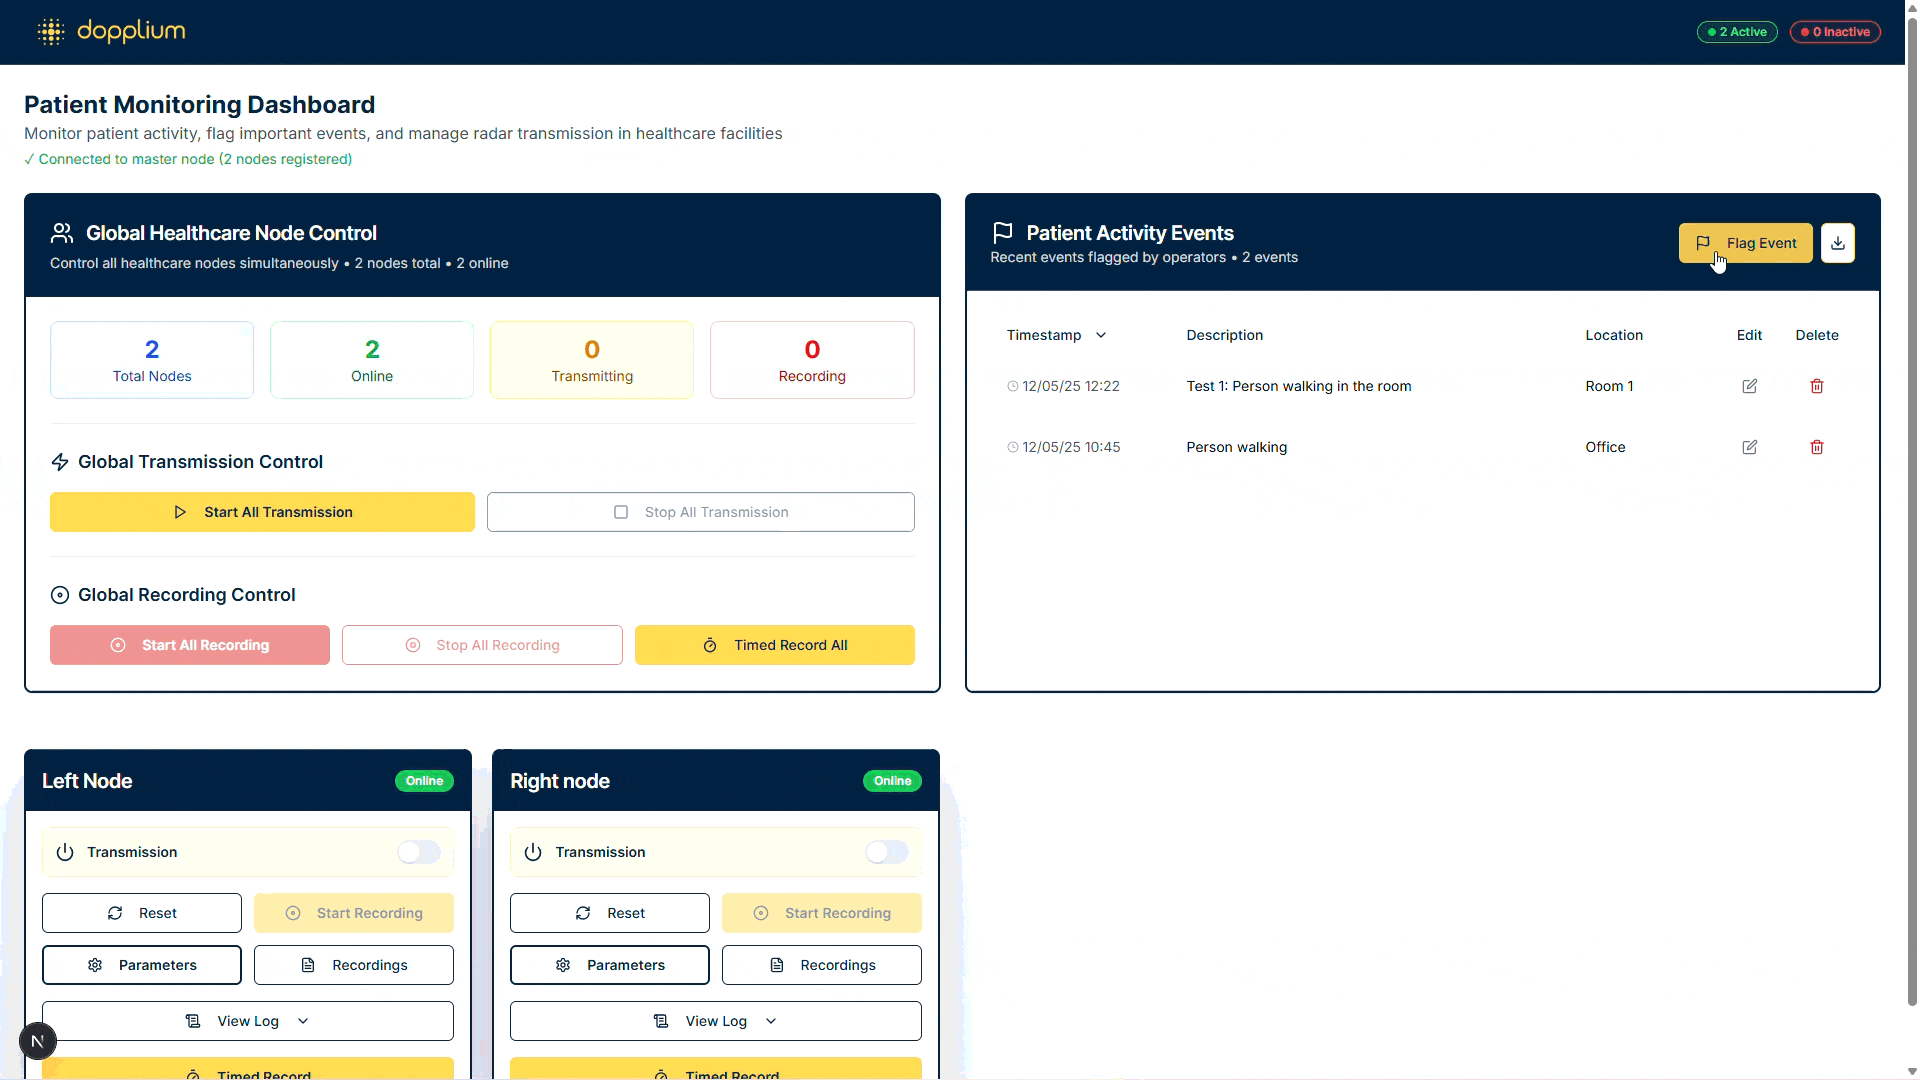This screenshot has width=1920, height=1080.
Task: Select the 2 Active status badge
Action: (1737, 31)
